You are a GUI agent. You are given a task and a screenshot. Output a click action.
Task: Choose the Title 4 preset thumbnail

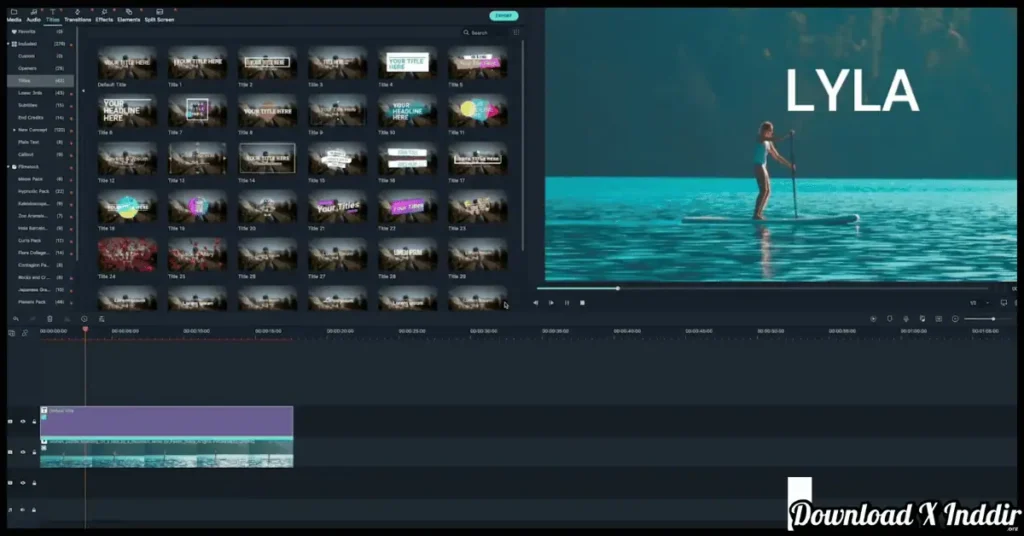(x=408, y=63)
